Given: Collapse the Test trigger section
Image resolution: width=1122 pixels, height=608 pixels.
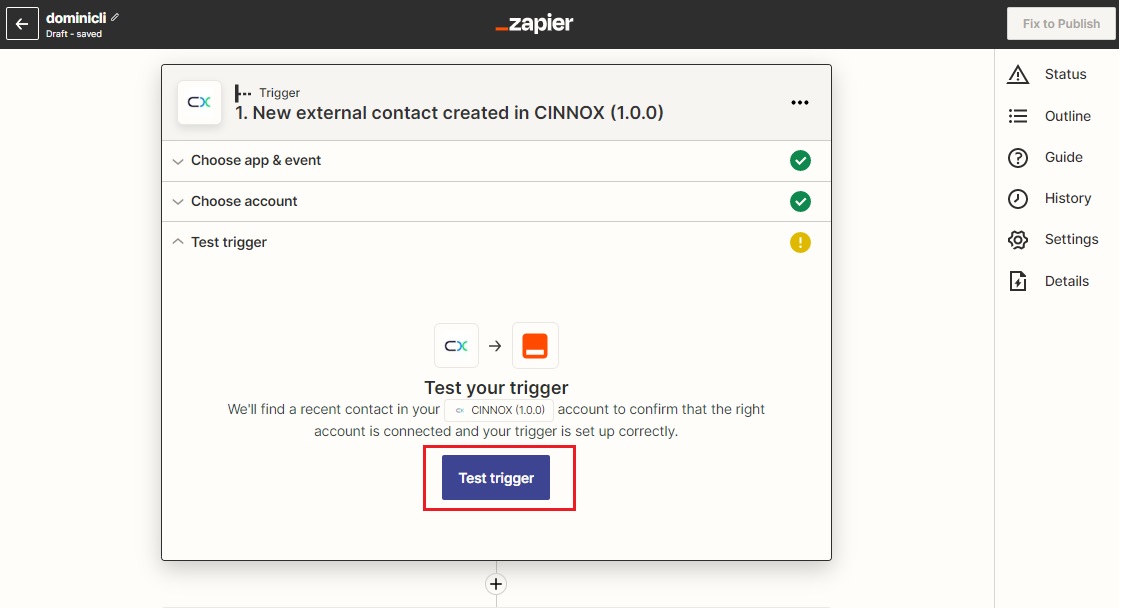Looking at the screenshot, I should pyautogui.click(x=496, y=242).
